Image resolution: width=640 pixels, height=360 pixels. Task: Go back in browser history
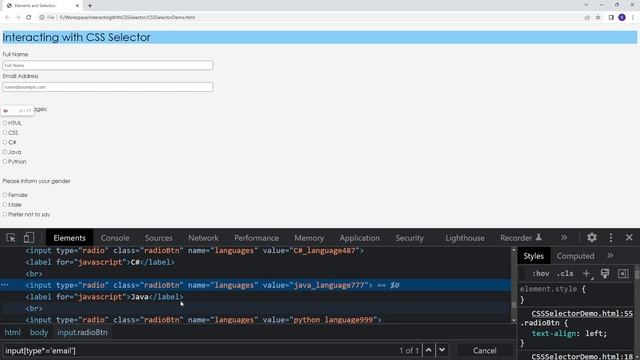pyautogui.click(x=7, y=18)
